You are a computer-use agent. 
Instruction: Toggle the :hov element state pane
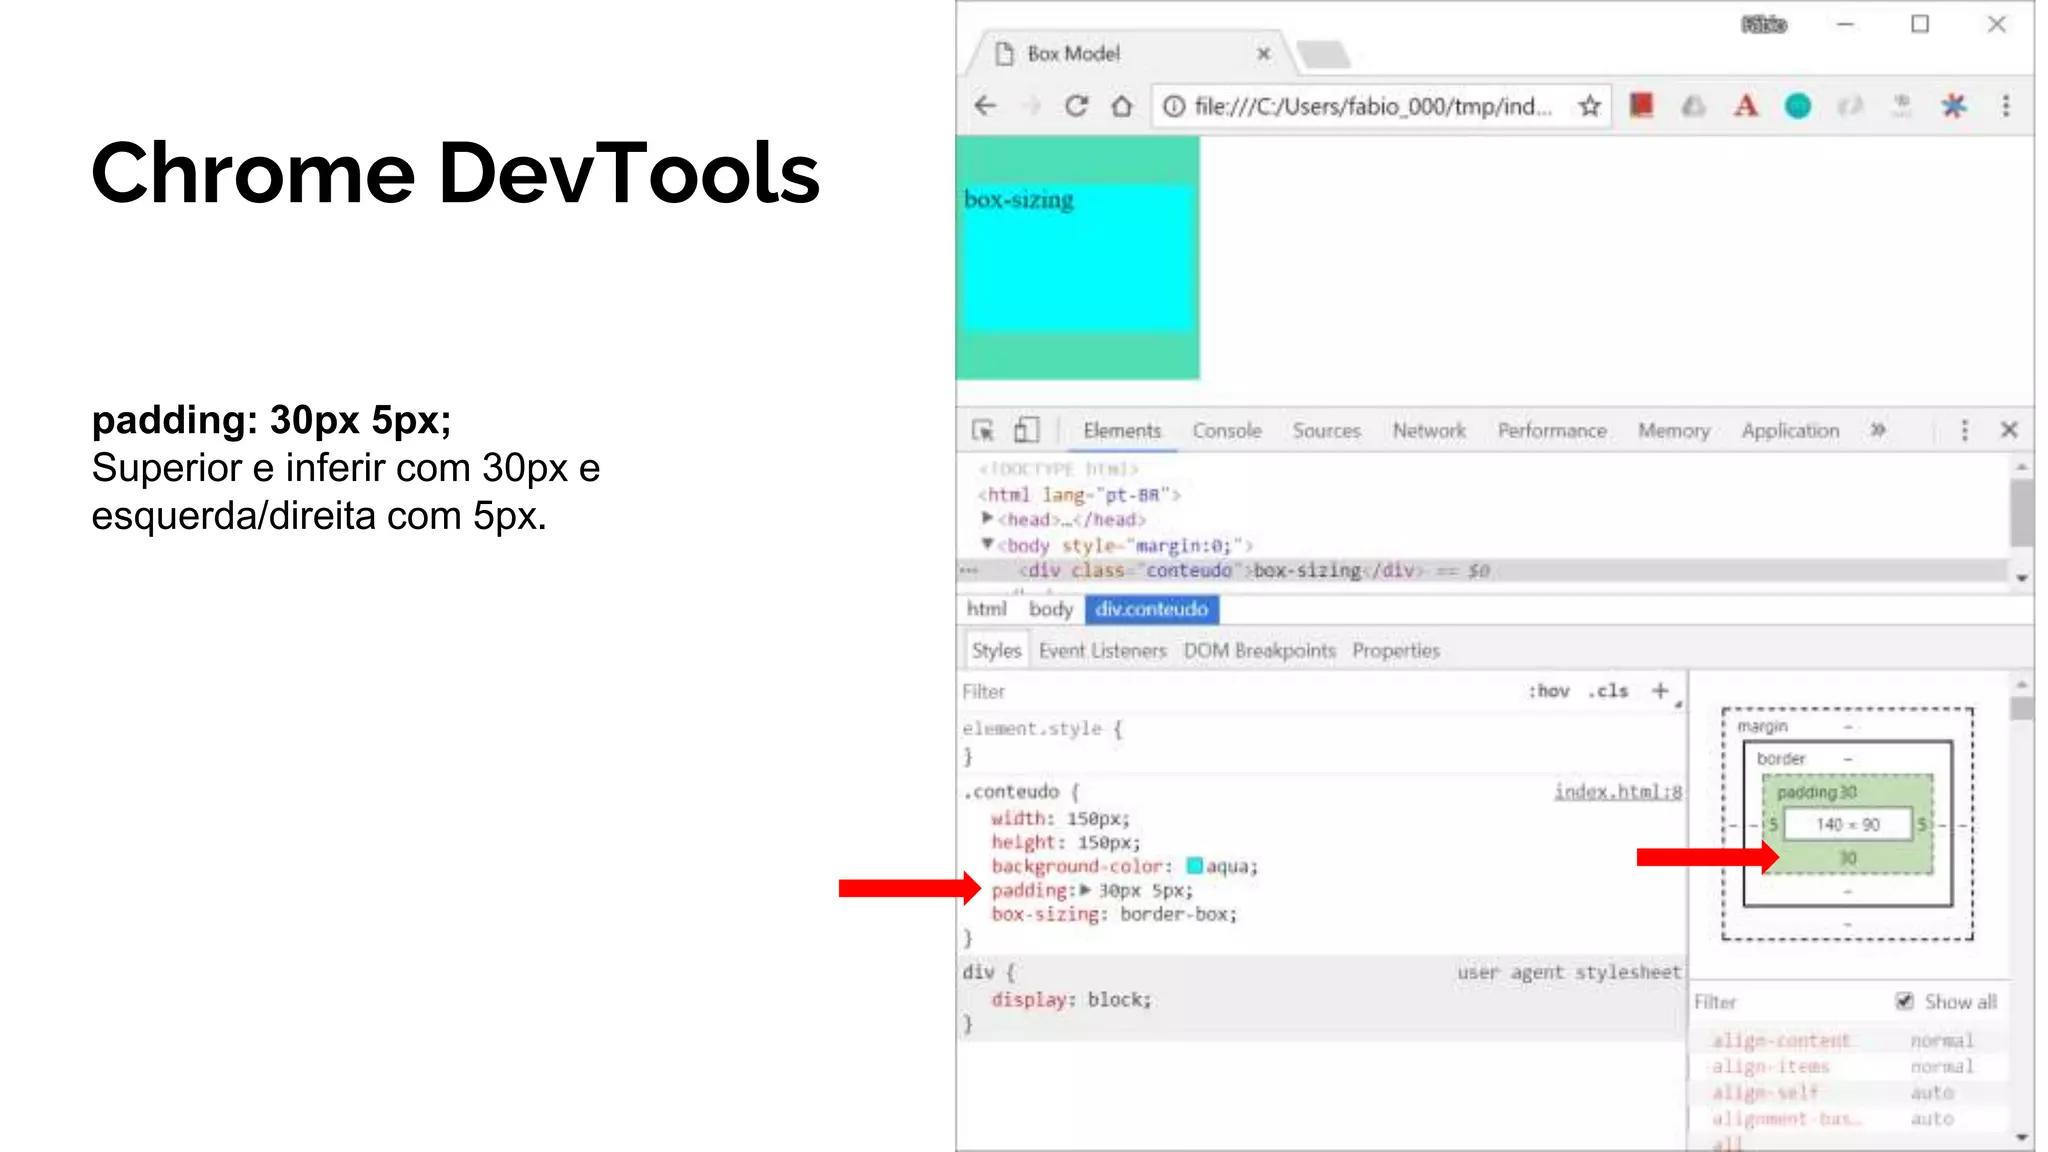[x=1549, y=691]
